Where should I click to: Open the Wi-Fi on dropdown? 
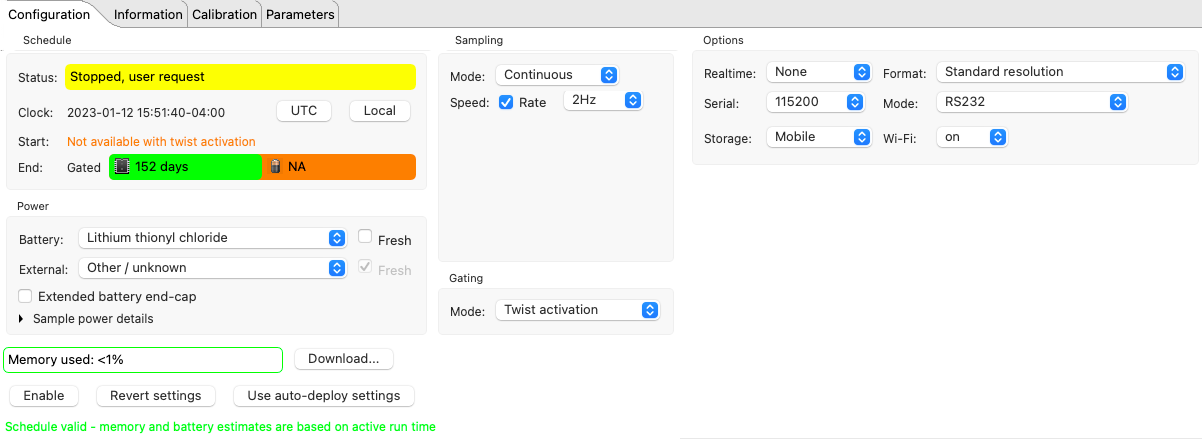(971, 137)
